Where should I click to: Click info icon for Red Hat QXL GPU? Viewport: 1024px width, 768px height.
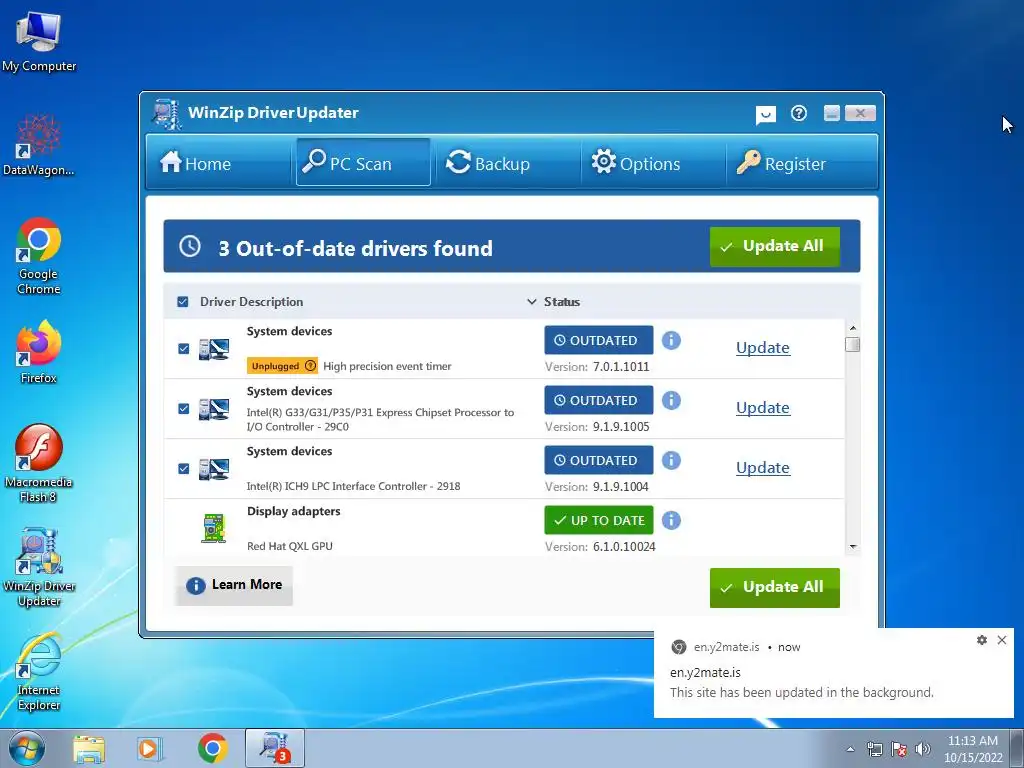click(x=671, y=520)
